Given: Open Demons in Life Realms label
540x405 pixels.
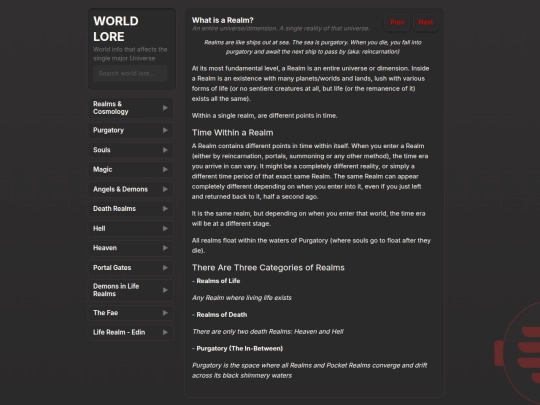Looking at the screenshot, I should coord(116,290).
